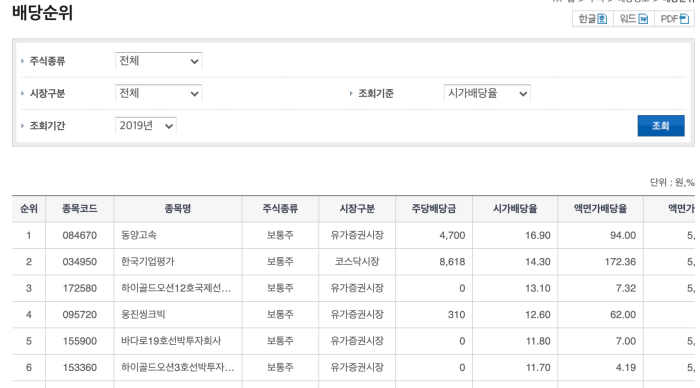Click the 순위 column header
700x388 pixels.
point(29,209)
